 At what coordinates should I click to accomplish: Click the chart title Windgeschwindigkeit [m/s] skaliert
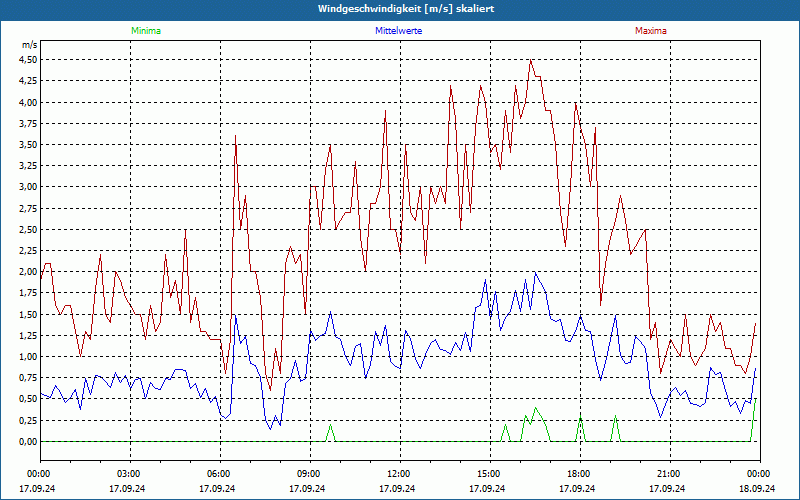406,9
